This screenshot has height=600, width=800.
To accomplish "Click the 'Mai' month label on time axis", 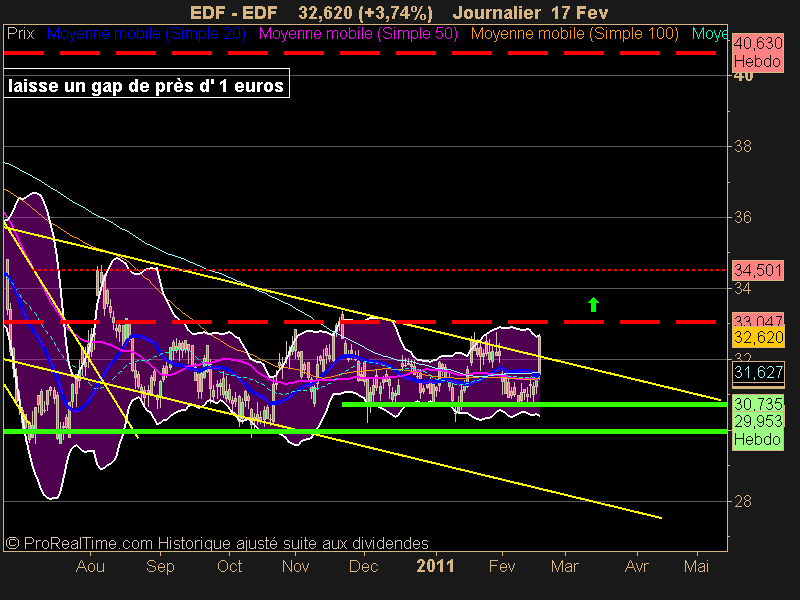I will [x=696, y=566].
